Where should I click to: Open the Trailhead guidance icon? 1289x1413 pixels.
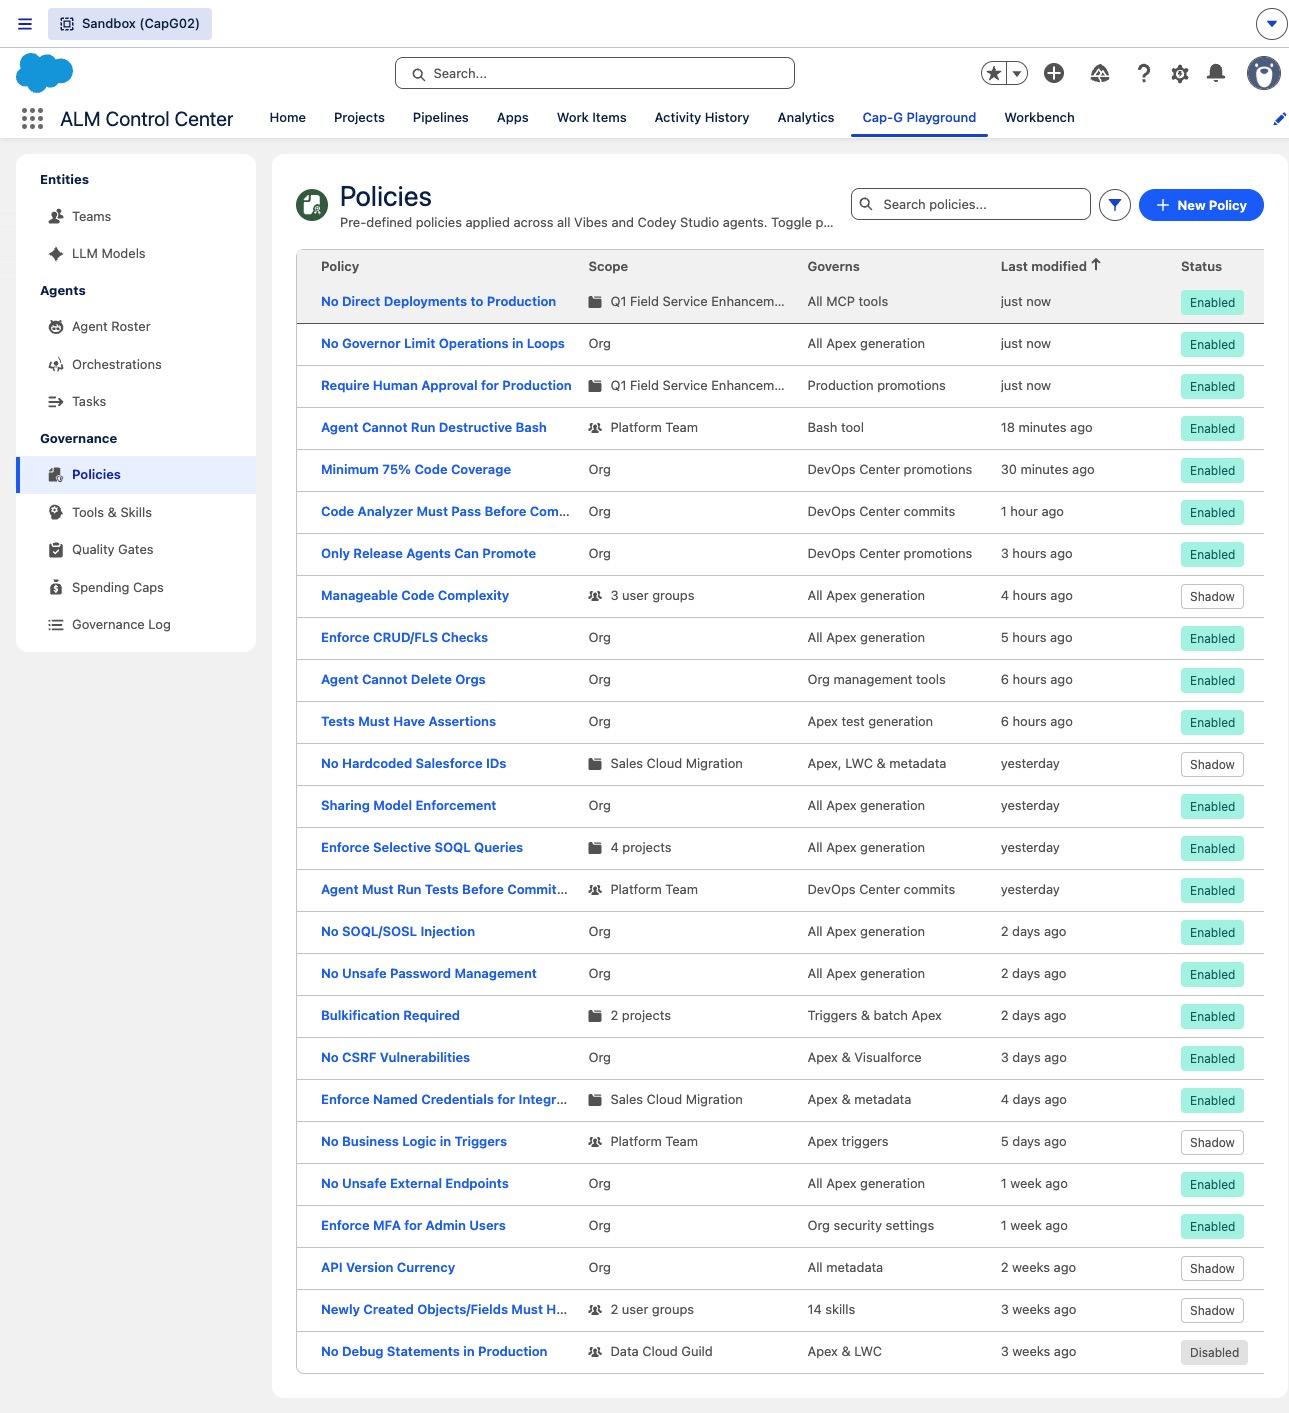(x=1100, y=73)
